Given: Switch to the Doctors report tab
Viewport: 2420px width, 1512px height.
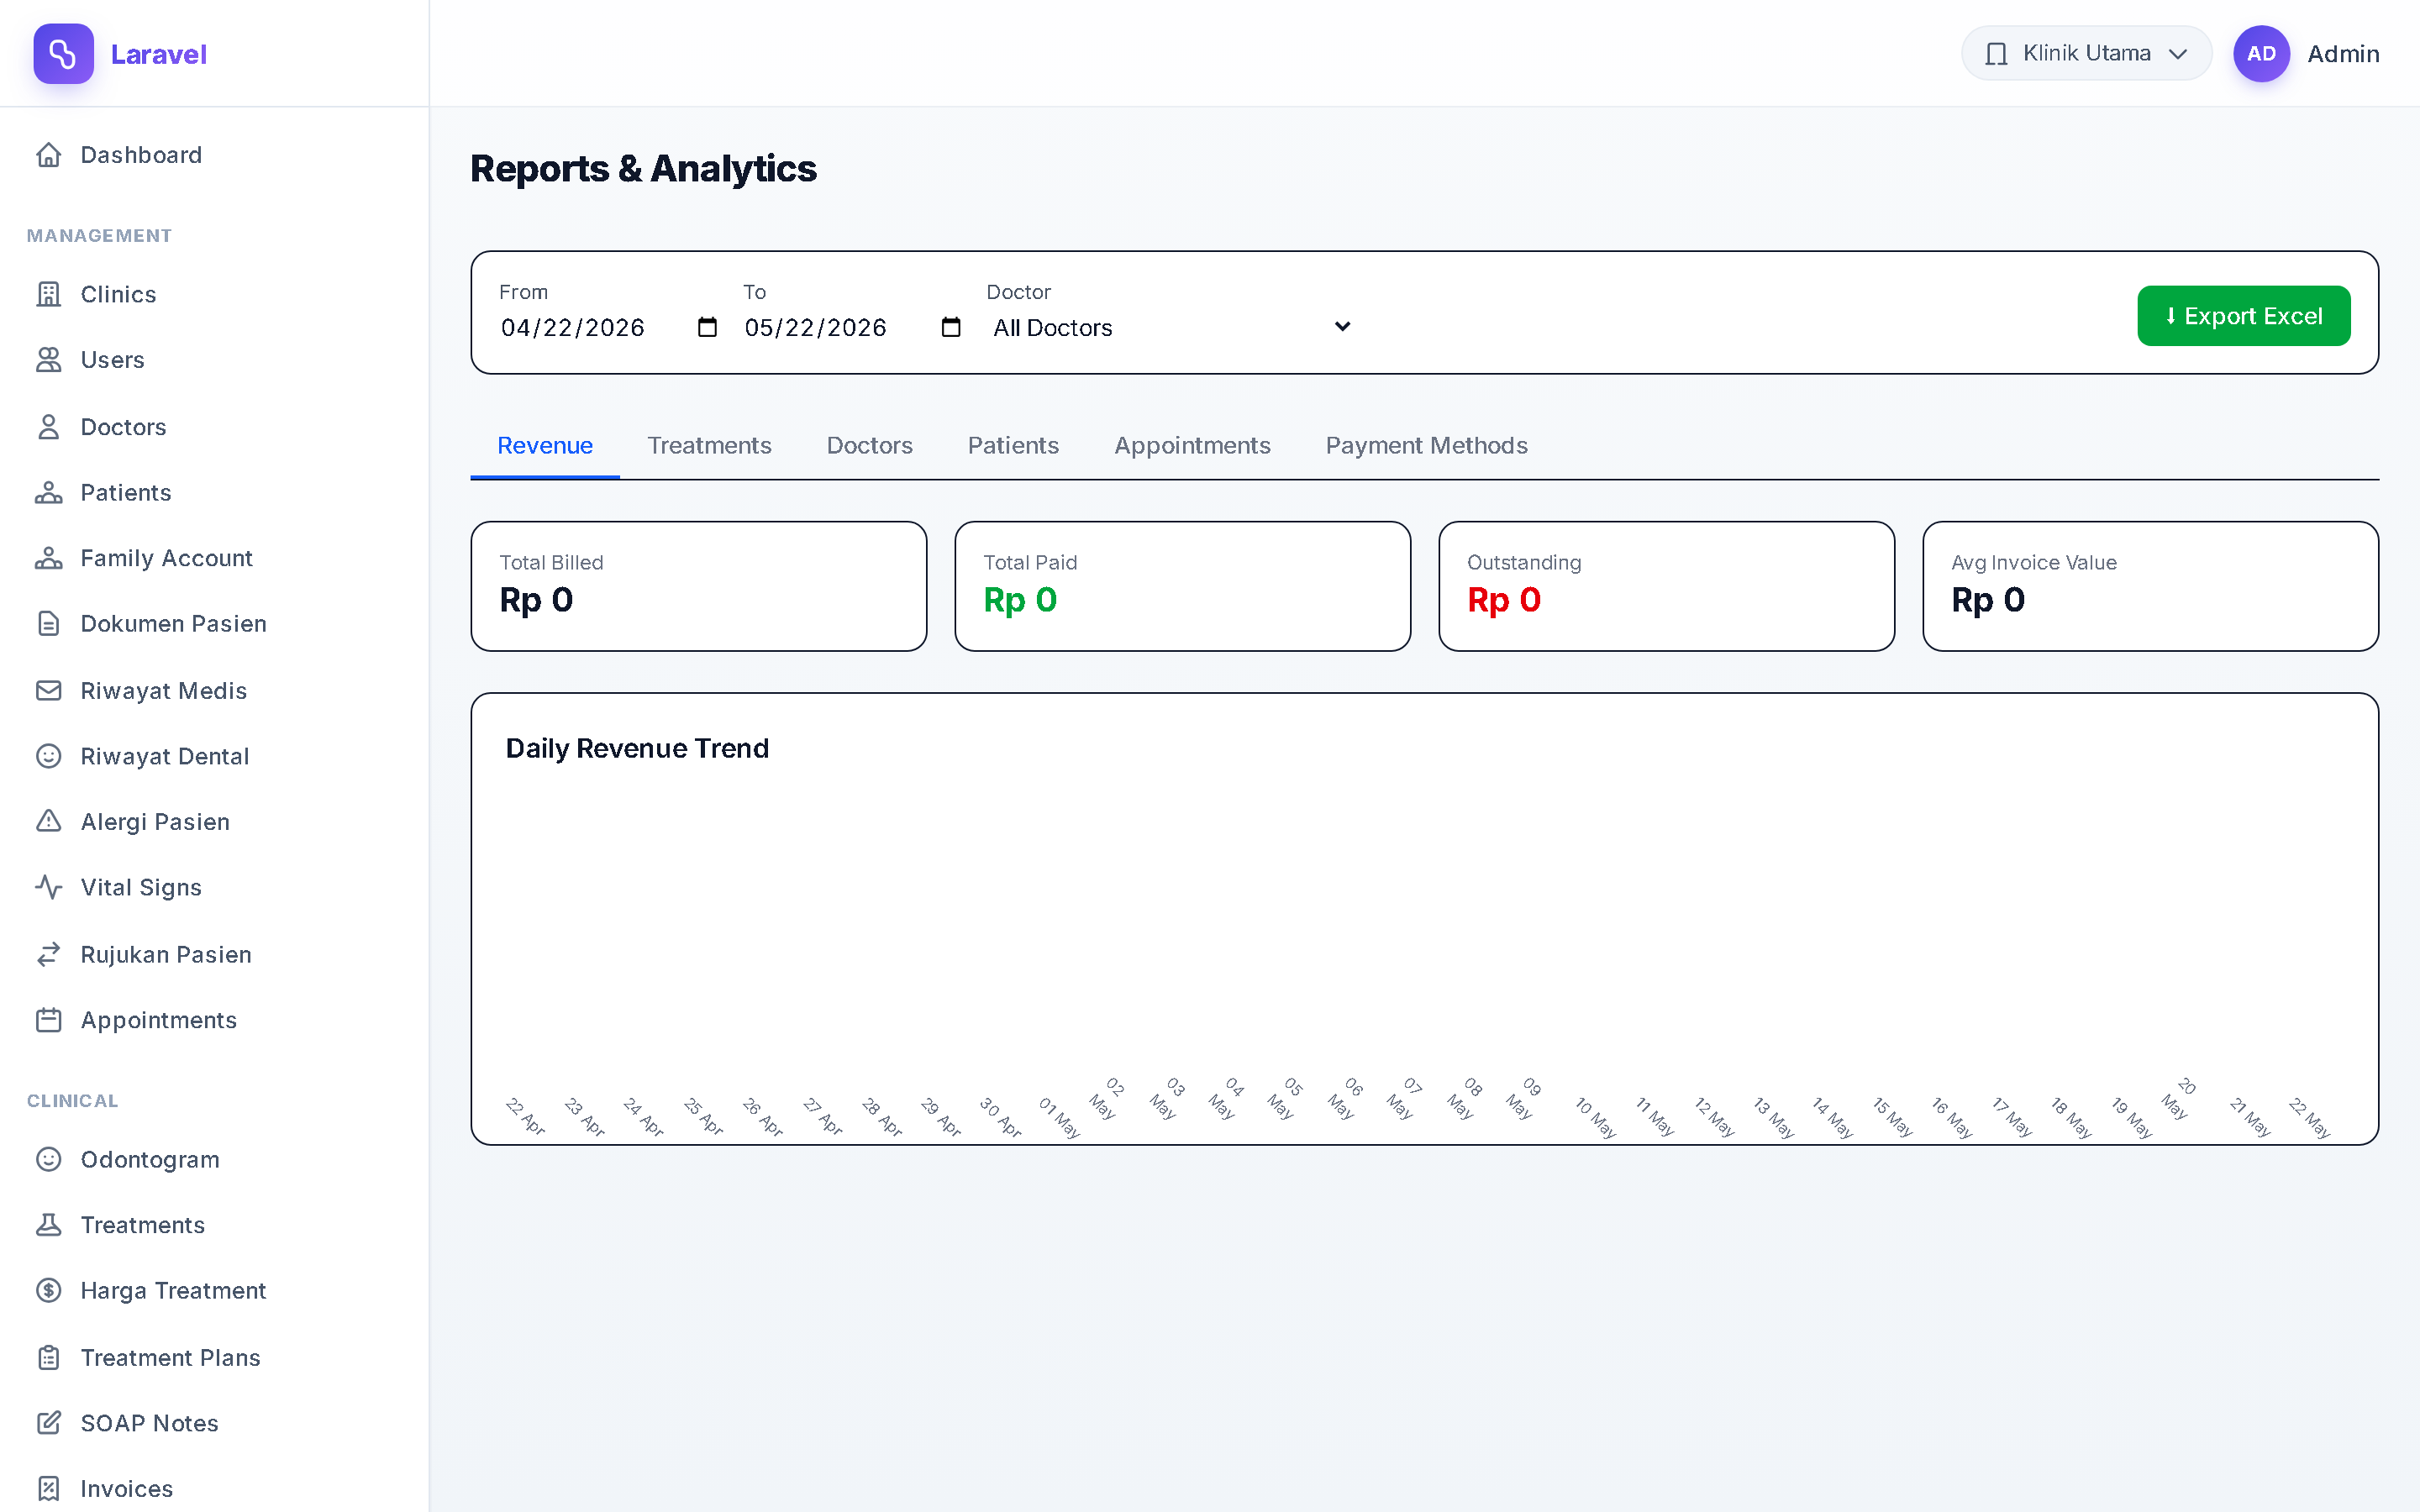Looking at the screenshot, I should 869,446.
